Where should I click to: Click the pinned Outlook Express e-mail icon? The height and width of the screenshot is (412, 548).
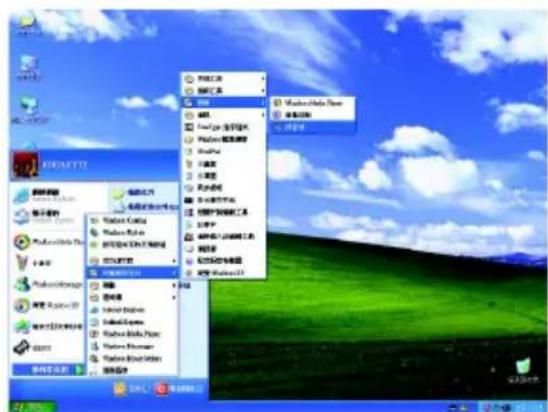[22, 216]
